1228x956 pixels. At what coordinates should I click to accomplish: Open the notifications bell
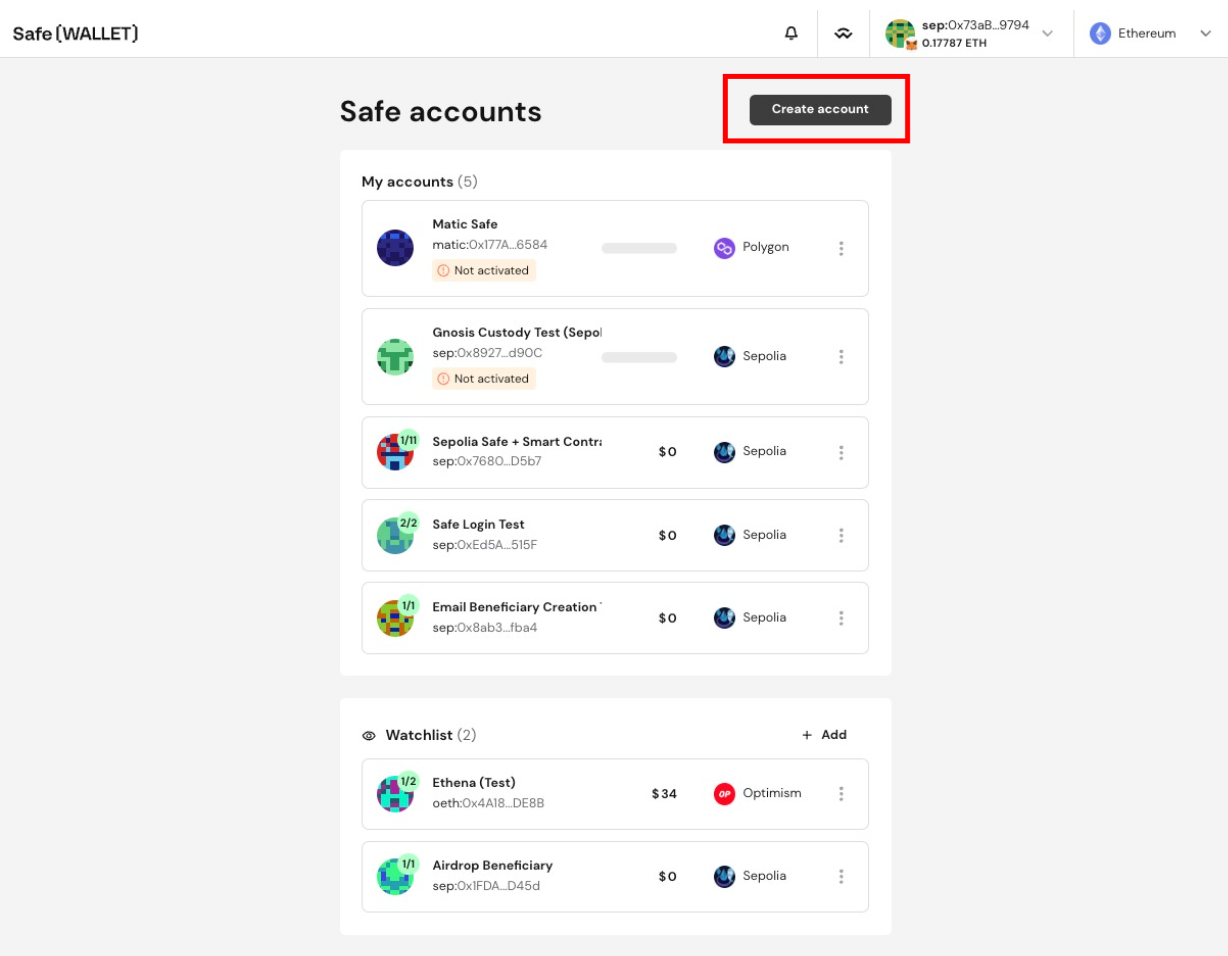point(791,33)
